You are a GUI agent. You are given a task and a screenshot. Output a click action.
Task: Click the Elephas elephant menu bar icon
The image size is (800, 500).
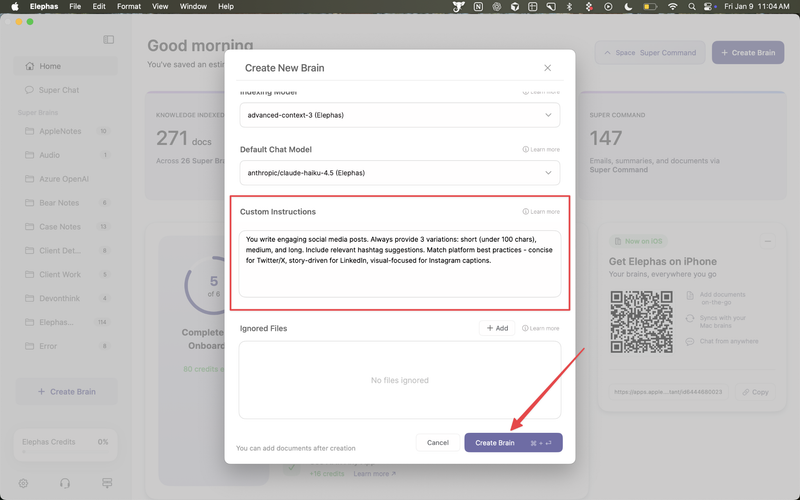[x=459, y=7]
